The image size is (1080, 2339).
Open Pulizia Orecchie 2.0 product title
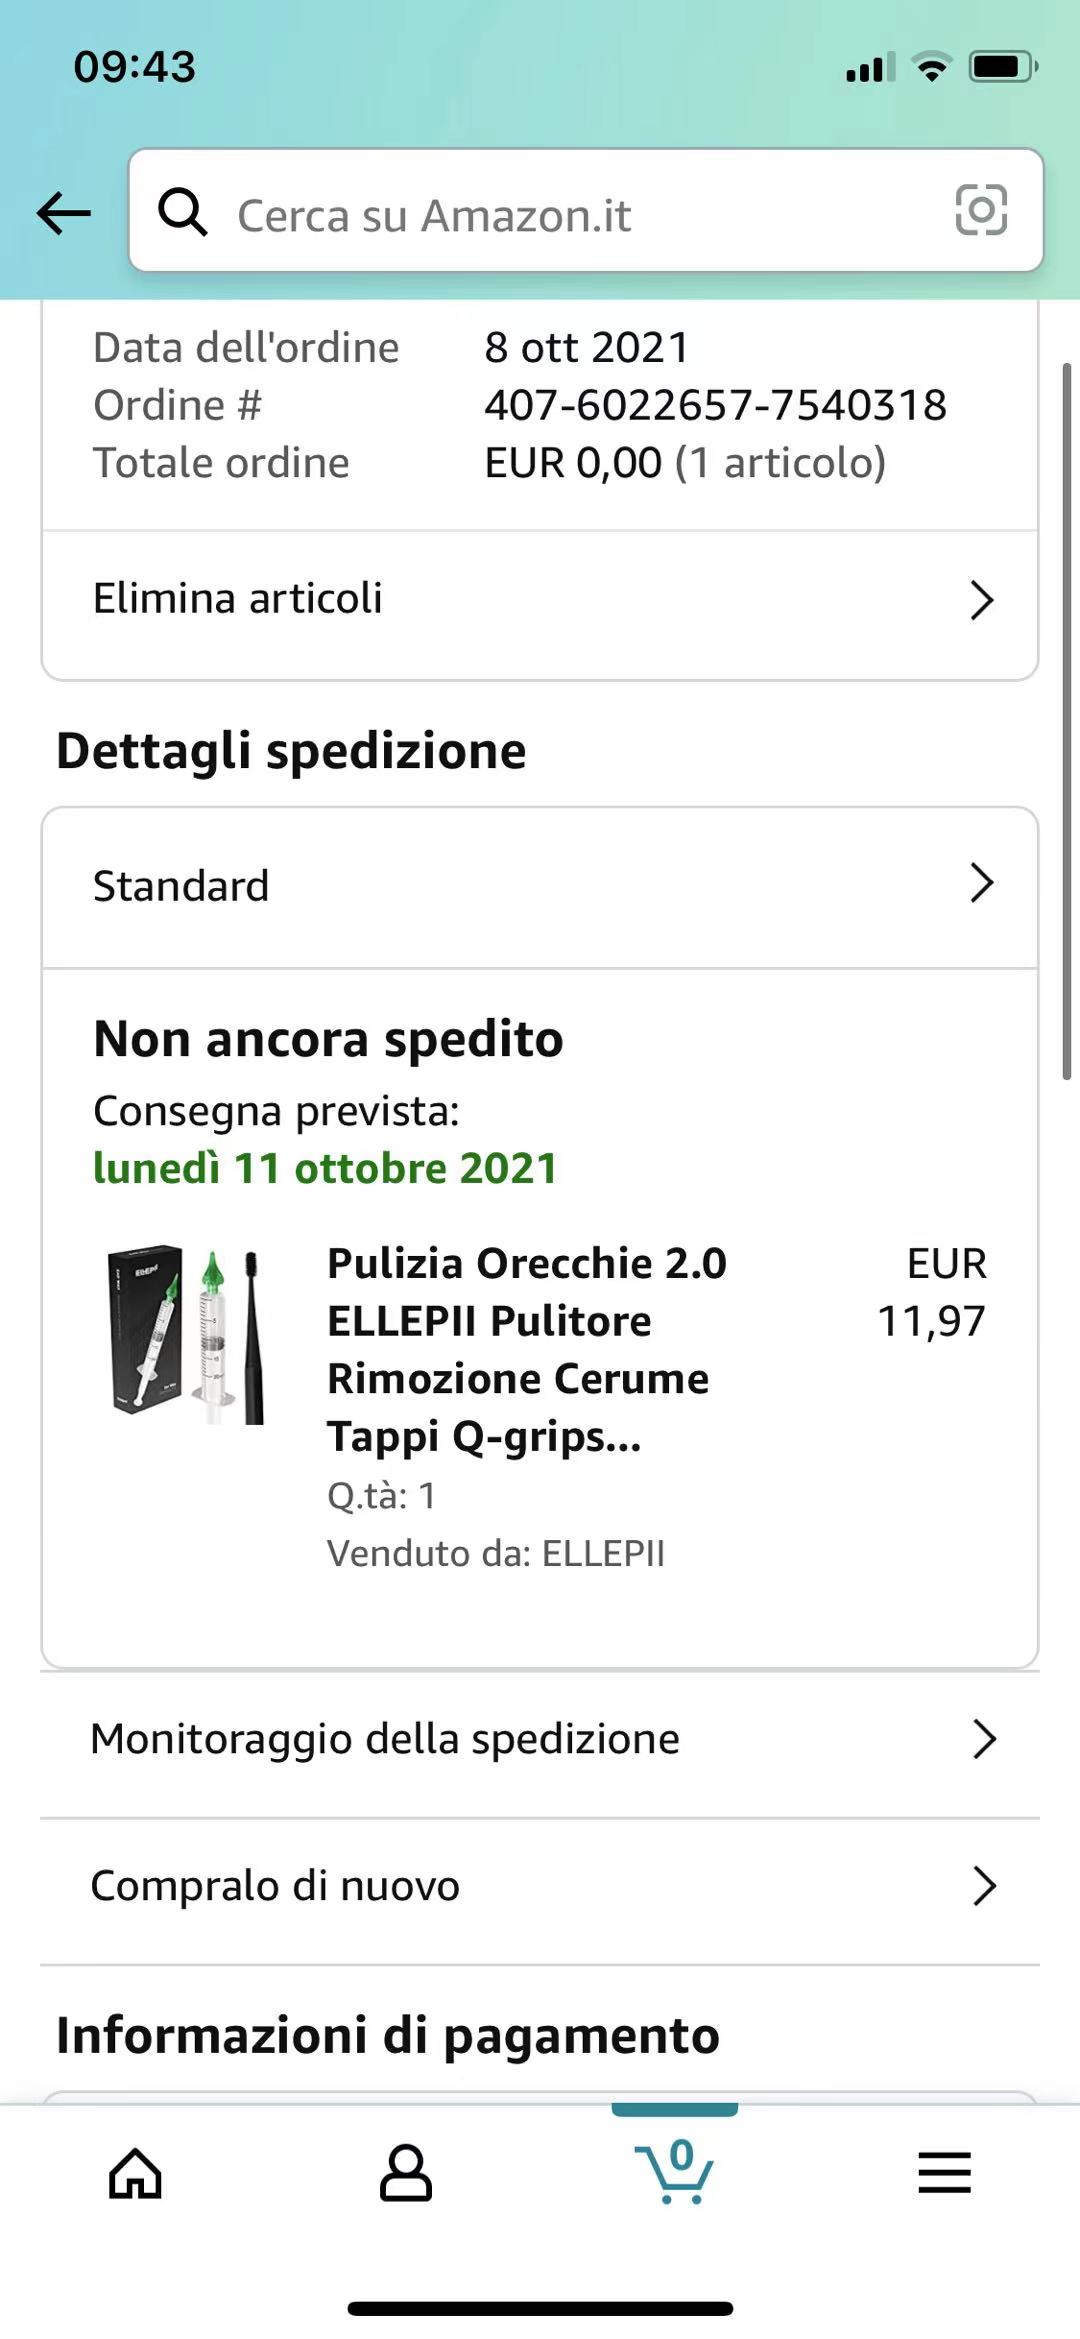527,1349
